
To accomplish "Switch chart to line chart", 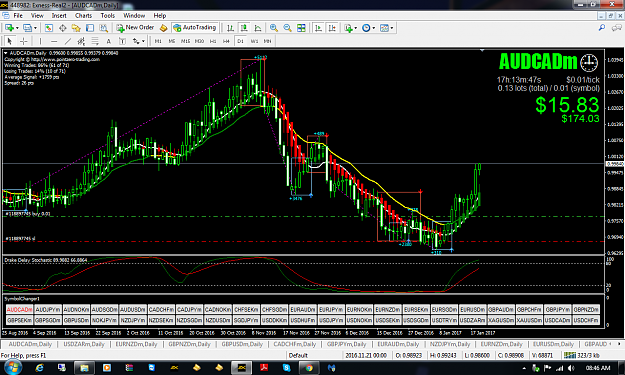I will pyautogui.click(x=258, y=28).
